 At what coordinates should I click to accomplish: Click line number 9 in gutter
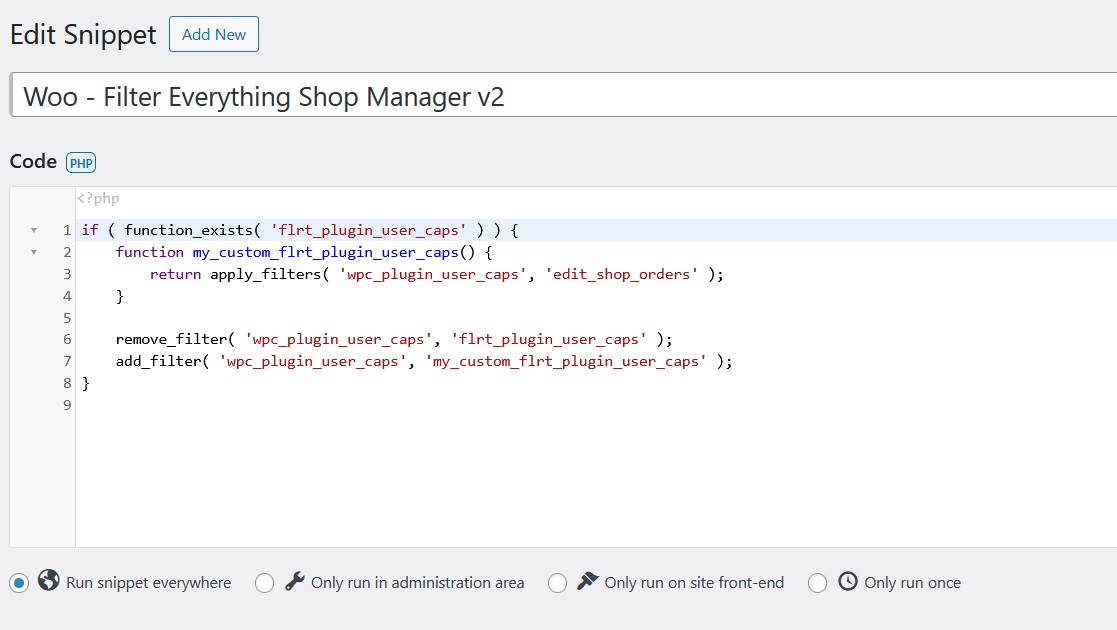[67, 406]
